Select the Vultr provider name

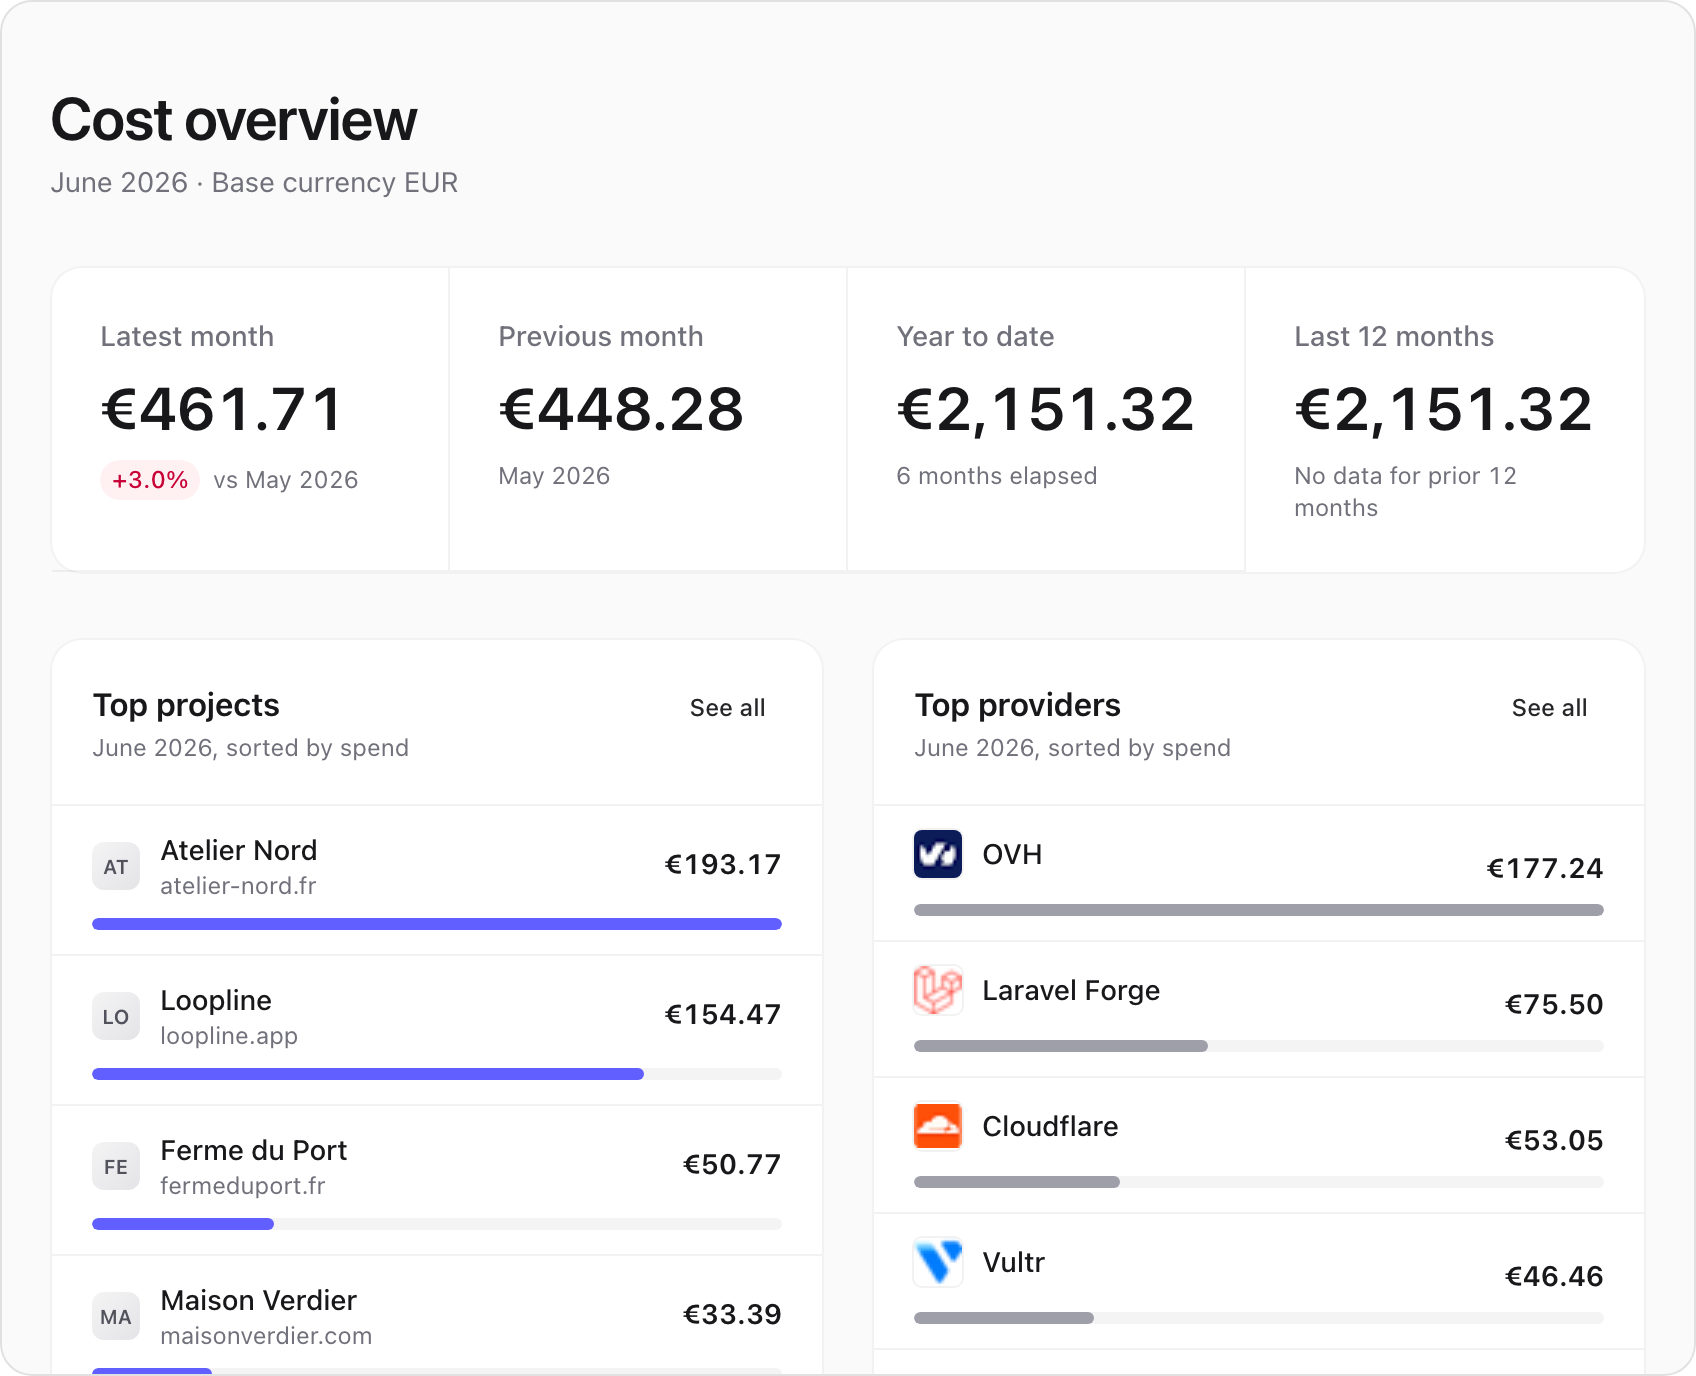[1013, 1262]
